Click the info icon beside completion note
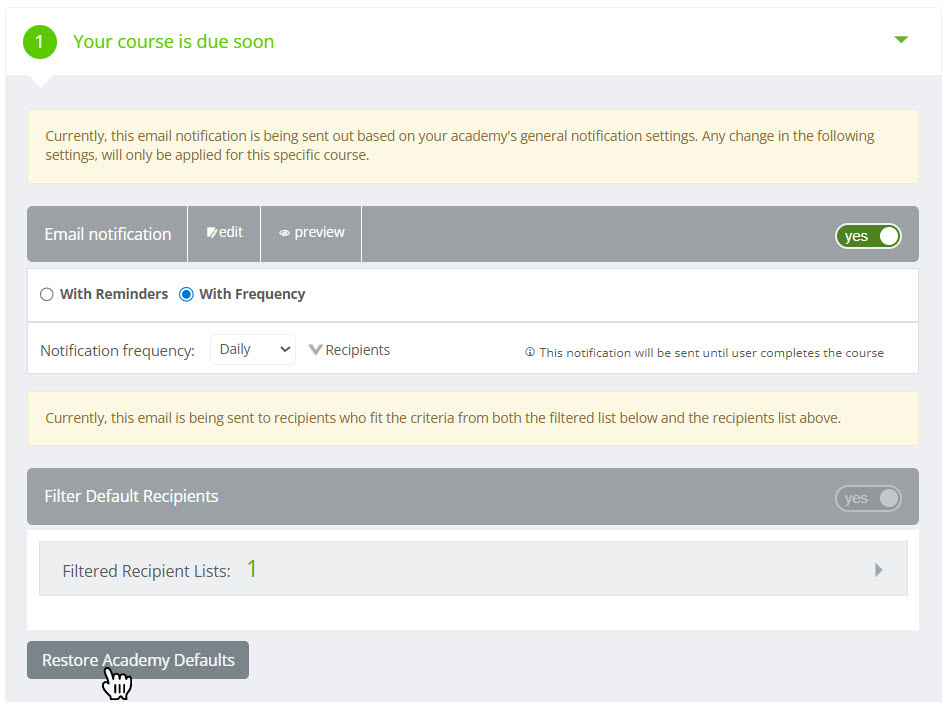This screenshot has height=705, width=942. click(530, 352)
